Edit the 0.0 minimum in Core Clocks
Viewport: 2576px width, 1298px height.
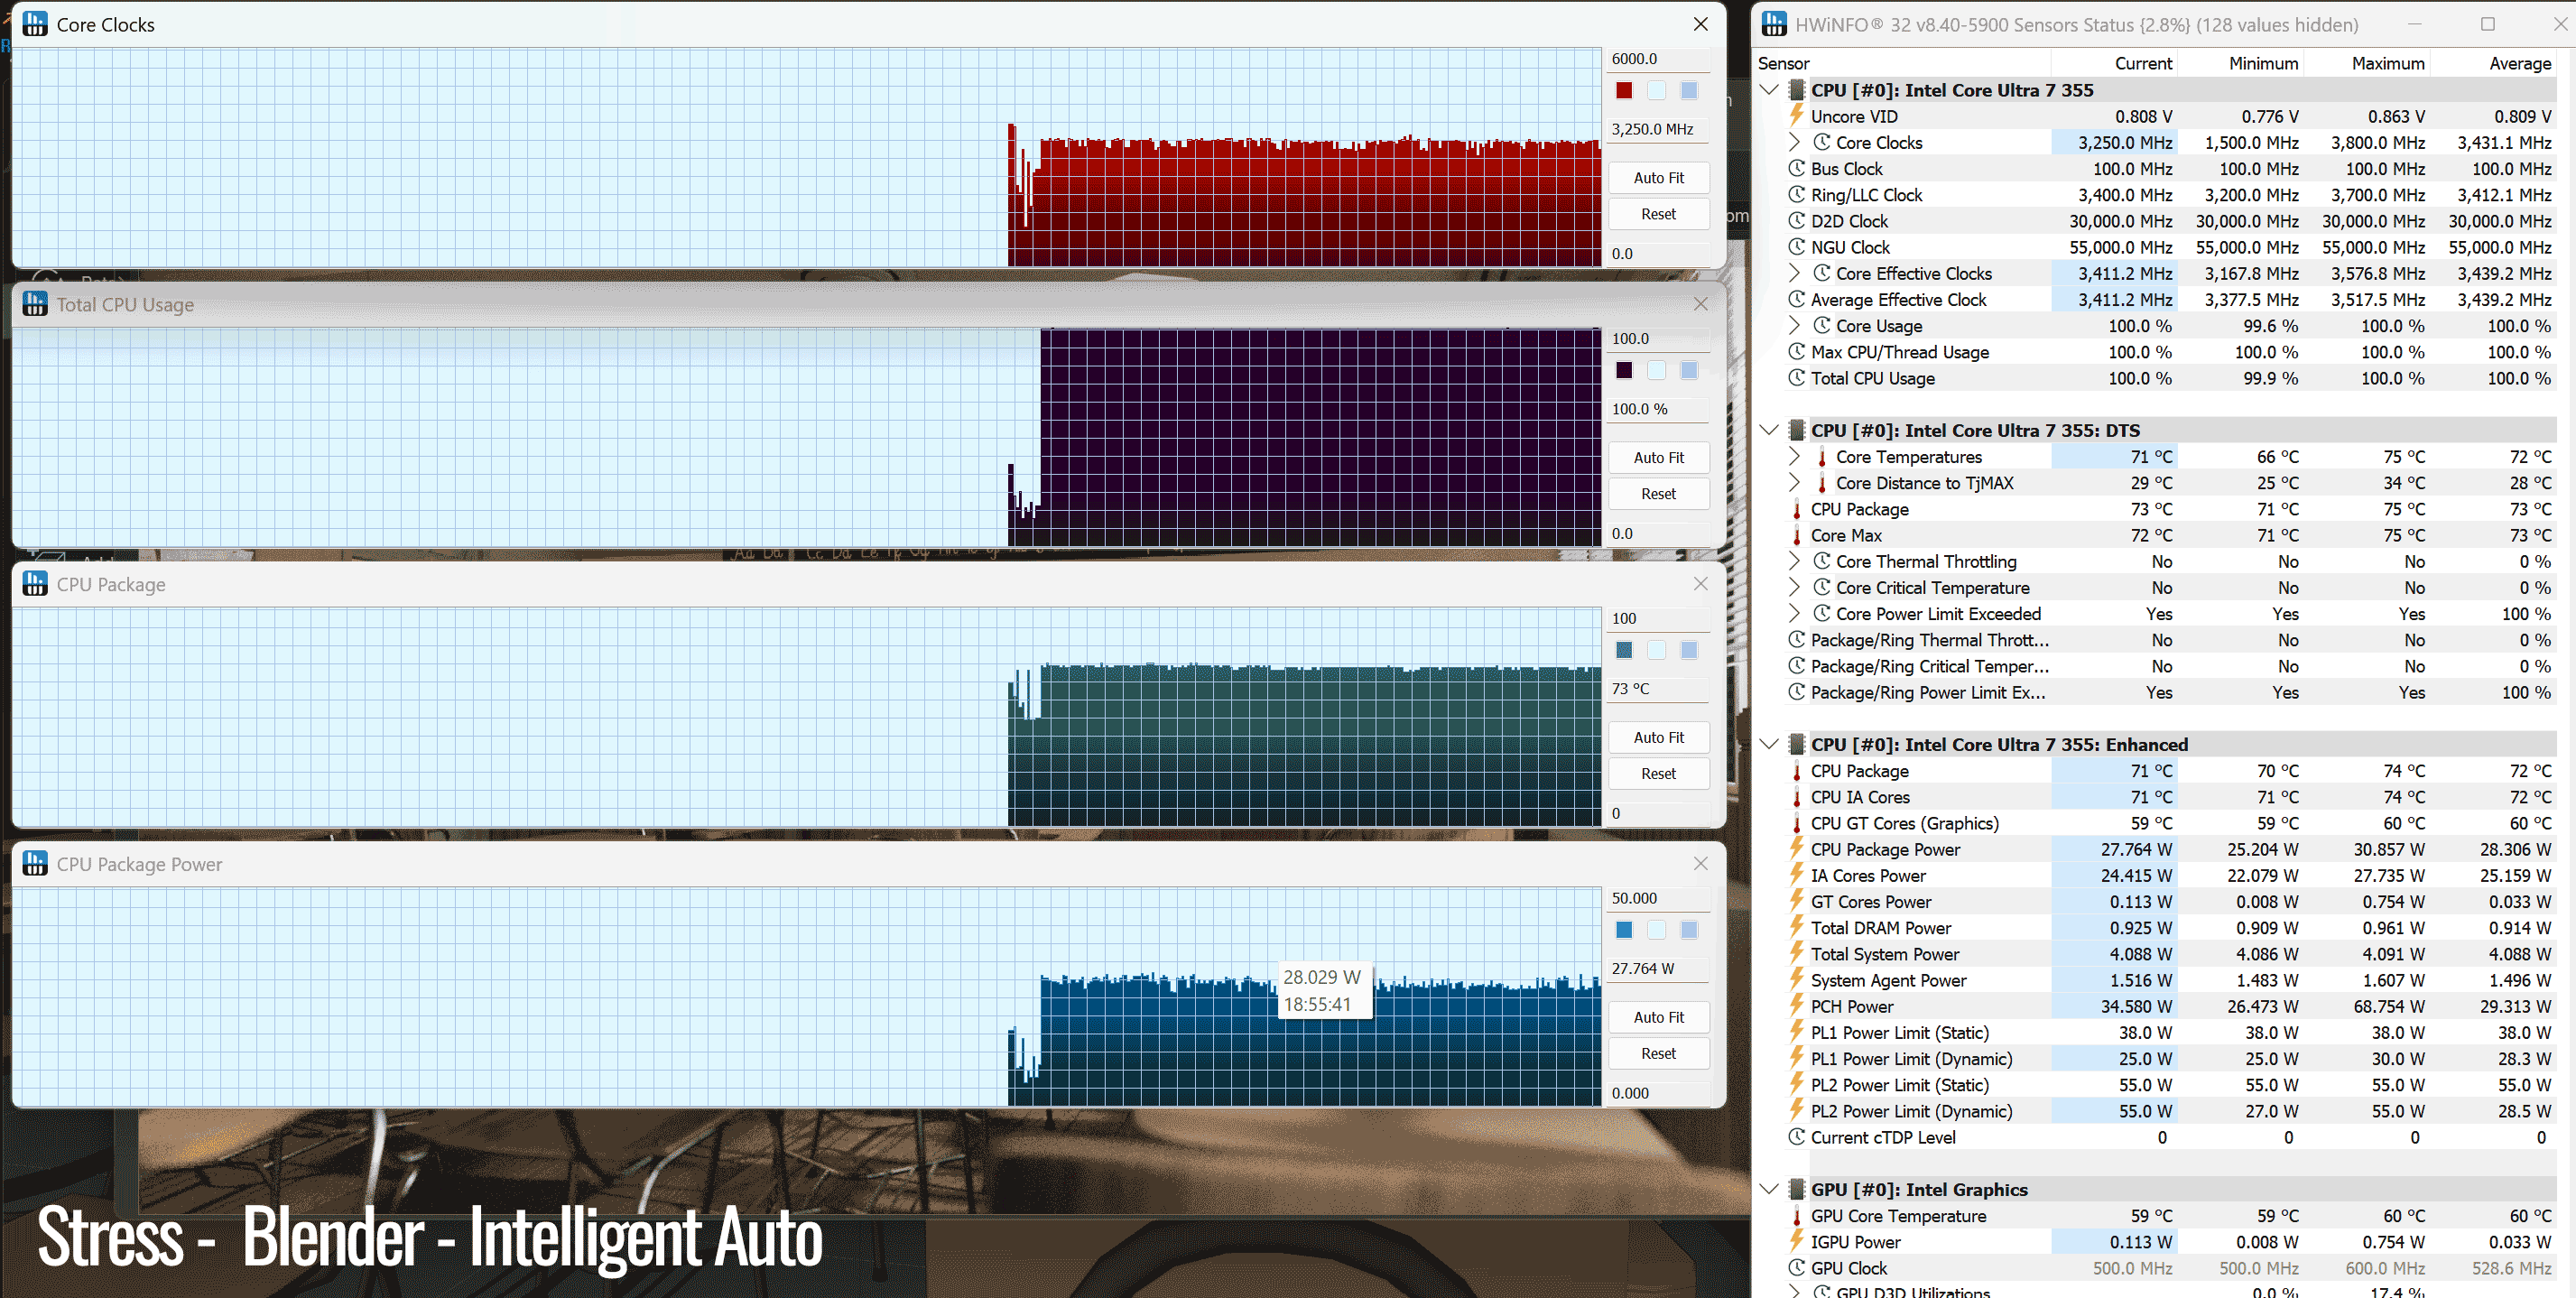(1658, 254)
